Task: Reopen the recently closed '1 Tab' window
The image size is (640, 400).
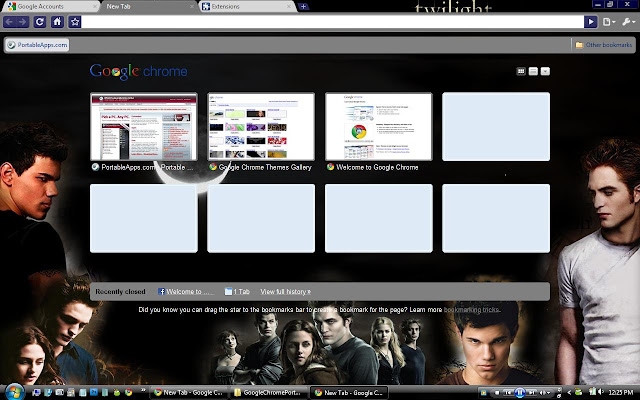Action: [237, 291]
